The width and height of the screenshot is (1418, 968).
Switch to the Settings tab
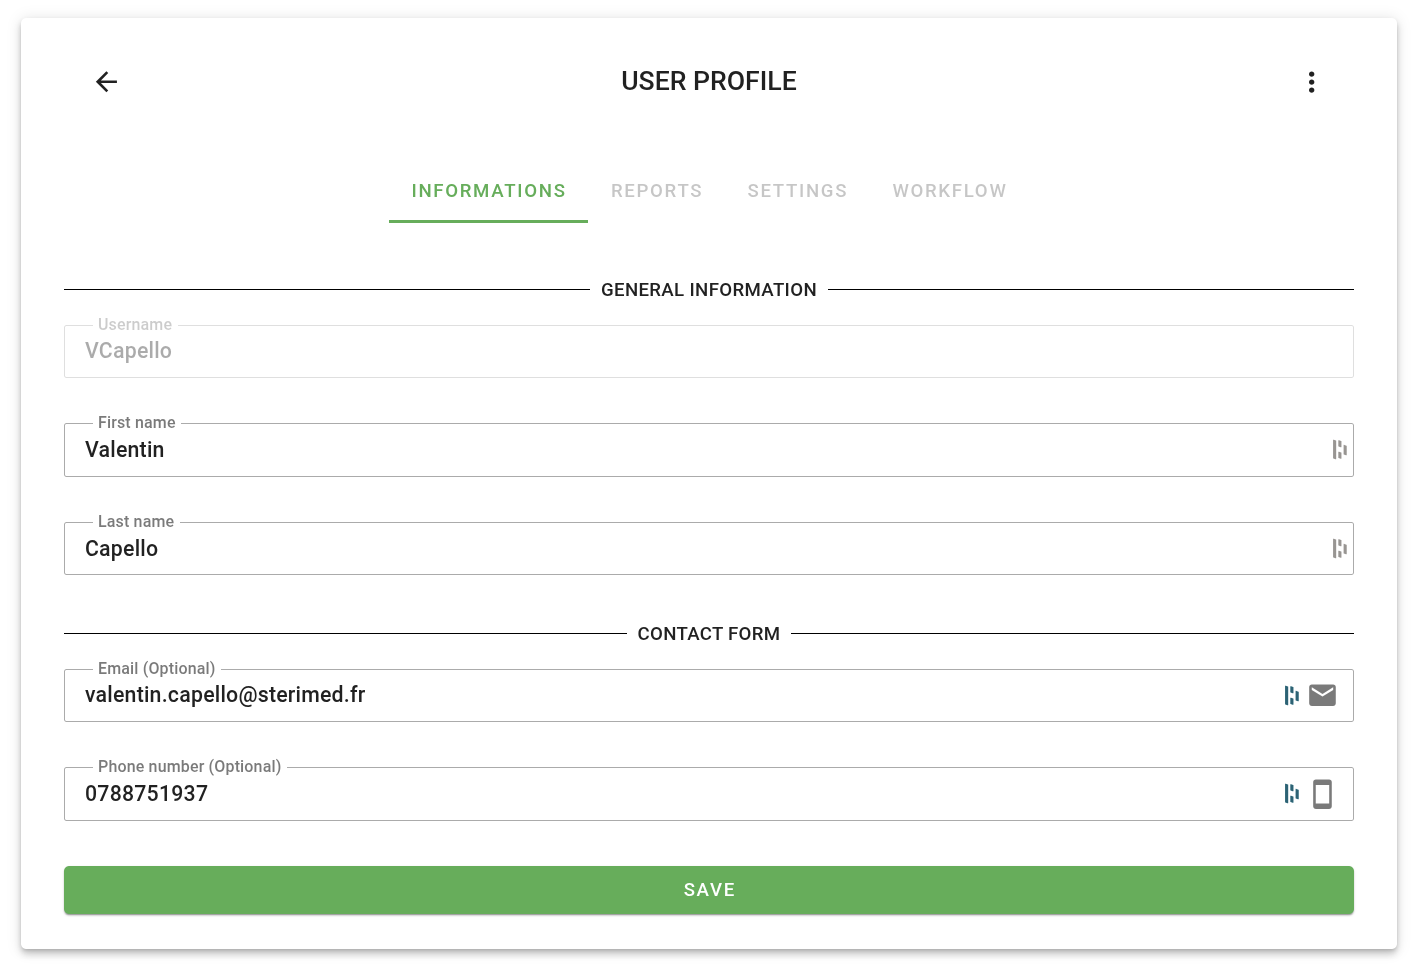tap(797, 191)
